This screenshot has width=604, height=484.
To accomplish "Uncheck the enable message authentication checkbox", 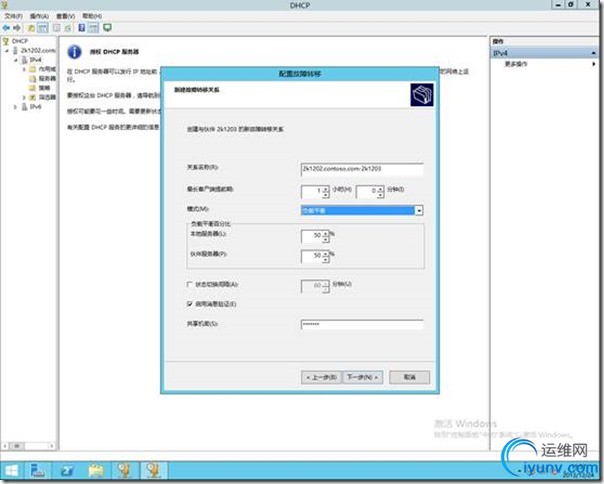I will tap(189, 304).
